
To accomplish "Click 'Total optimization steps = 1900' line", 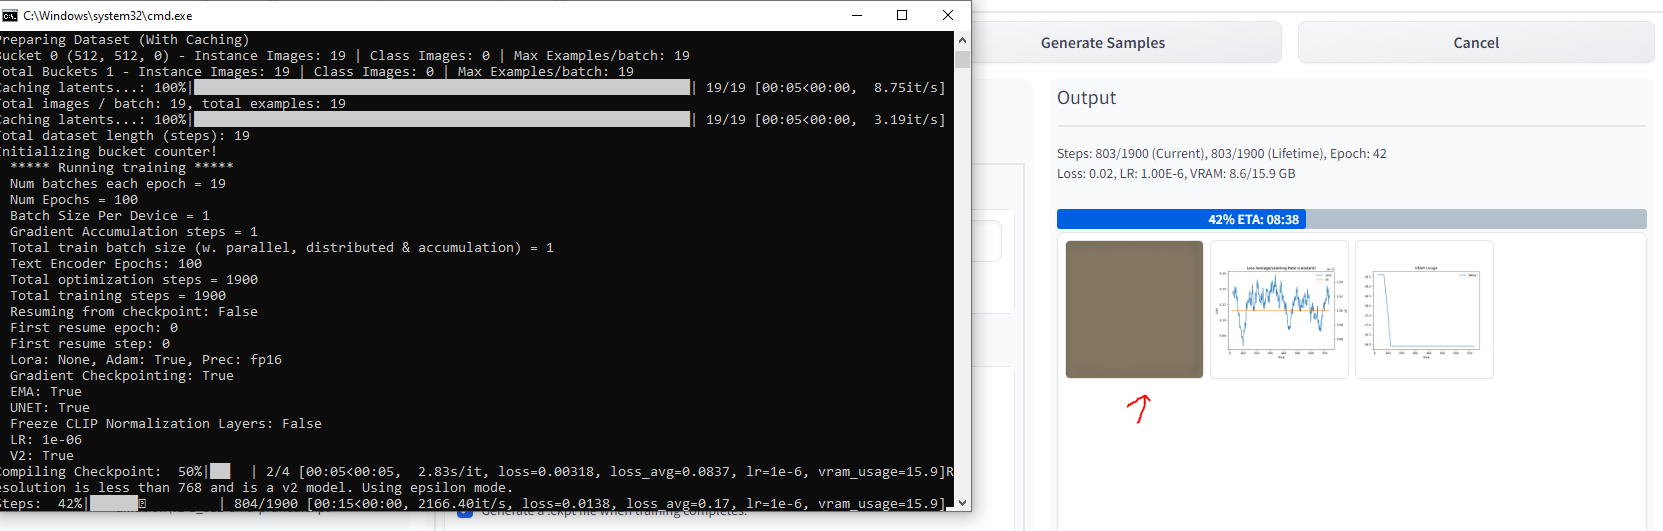I will [x=134, y=280].
